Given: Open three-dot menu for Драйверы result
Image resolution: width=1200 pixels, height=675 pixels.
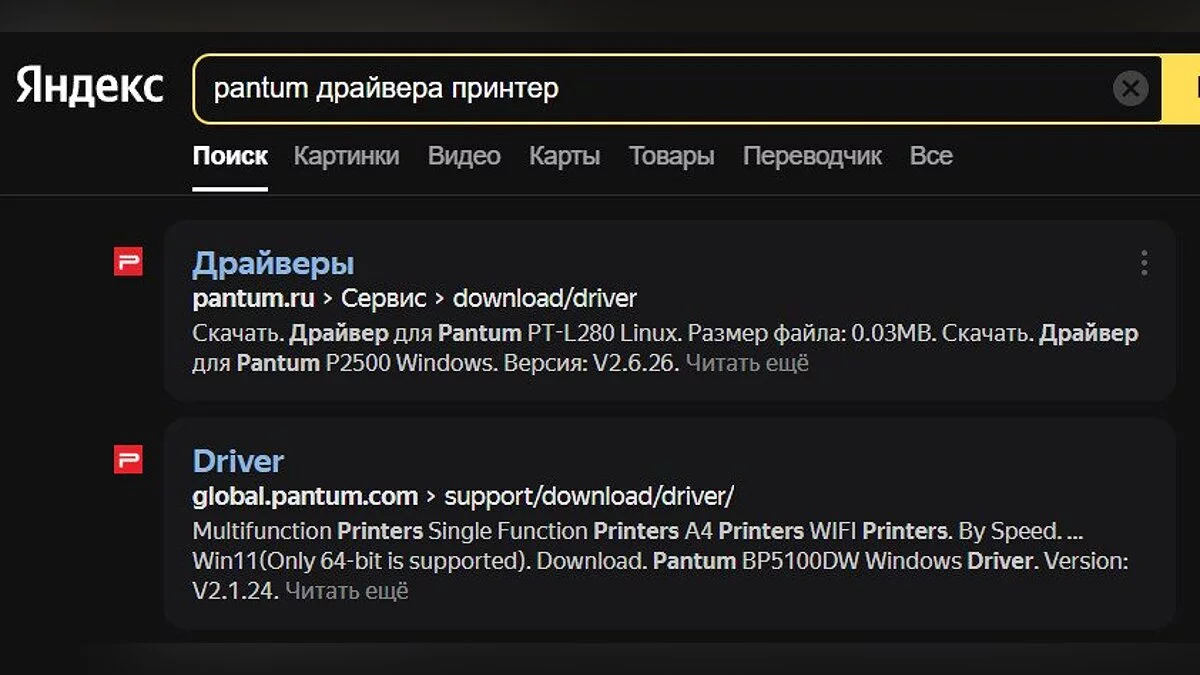Looking at the screenshot, I should (x=1144, y=264).
